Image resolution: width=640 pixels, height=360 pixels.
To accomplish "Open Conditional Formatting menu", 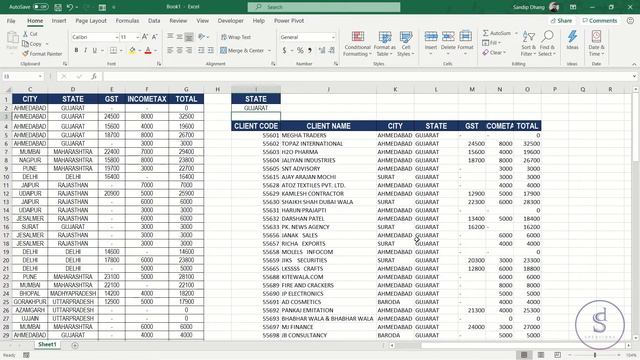I will click(x=357, y=43).
